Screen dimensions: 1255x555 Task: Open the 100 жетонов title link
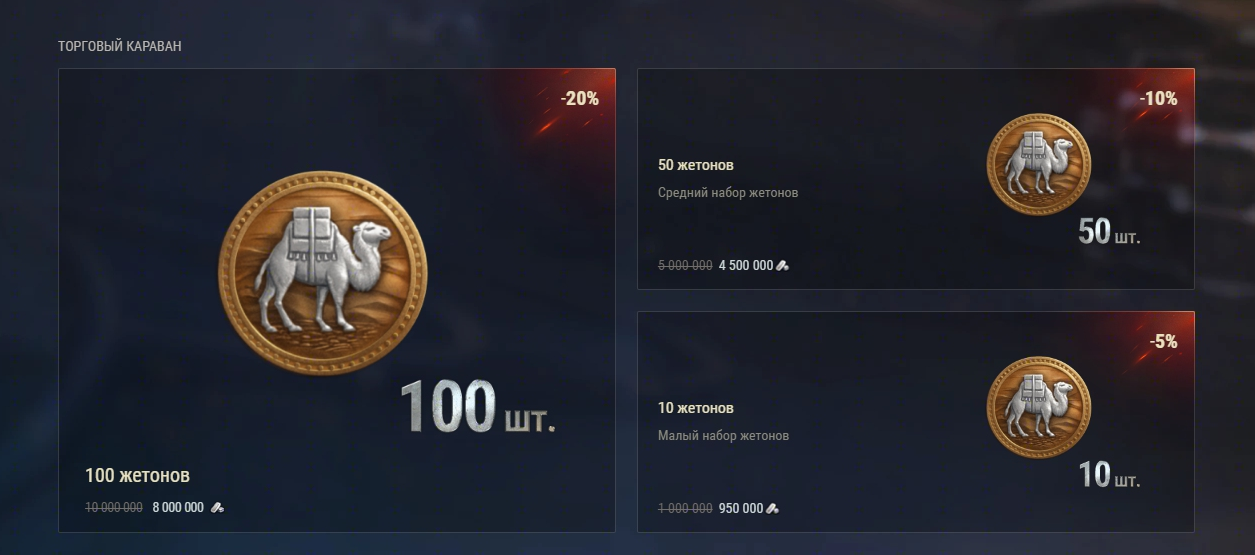[137, 475]
